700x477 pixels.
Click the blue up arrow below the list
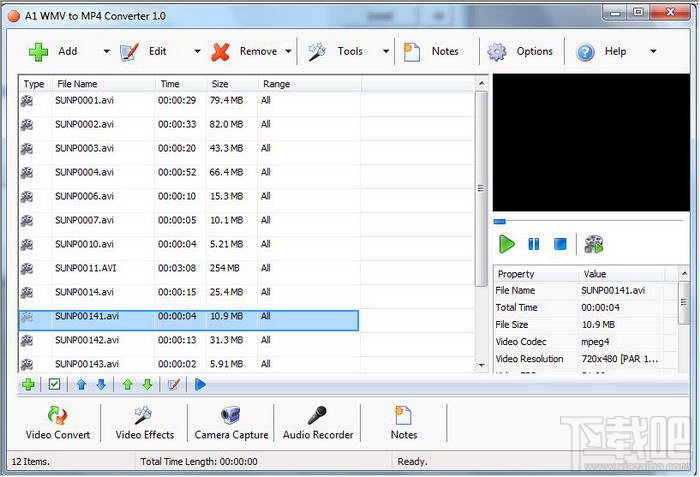[x=81, y=385]
